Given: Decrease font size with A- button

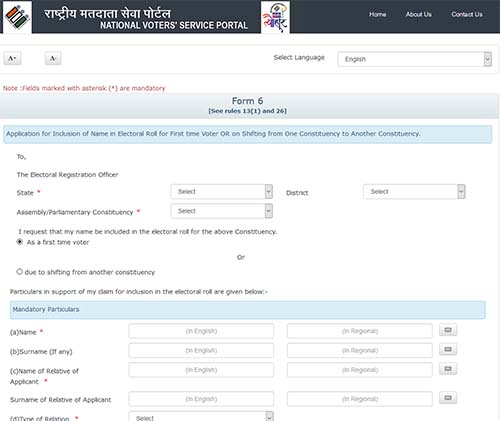Looking at the screenshot, I should pos(53,58).
